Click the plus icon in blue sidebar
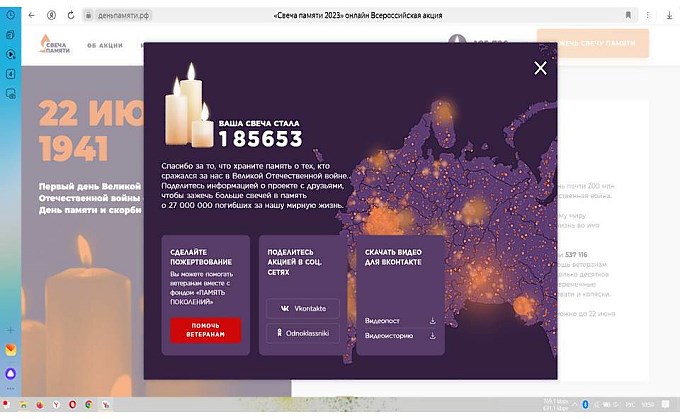Viewport: 680px width, 419px height. click(10, 330)
